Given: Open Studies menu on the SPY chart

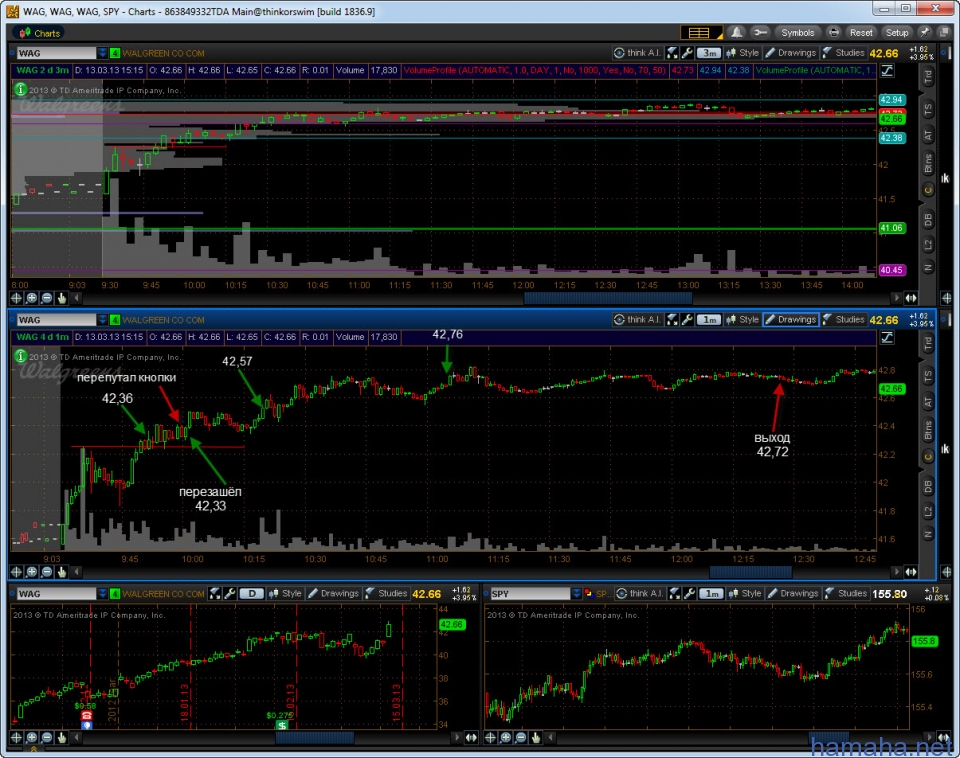Looking at the screenshot, I should pyautogui.click(x=846, y=593).
